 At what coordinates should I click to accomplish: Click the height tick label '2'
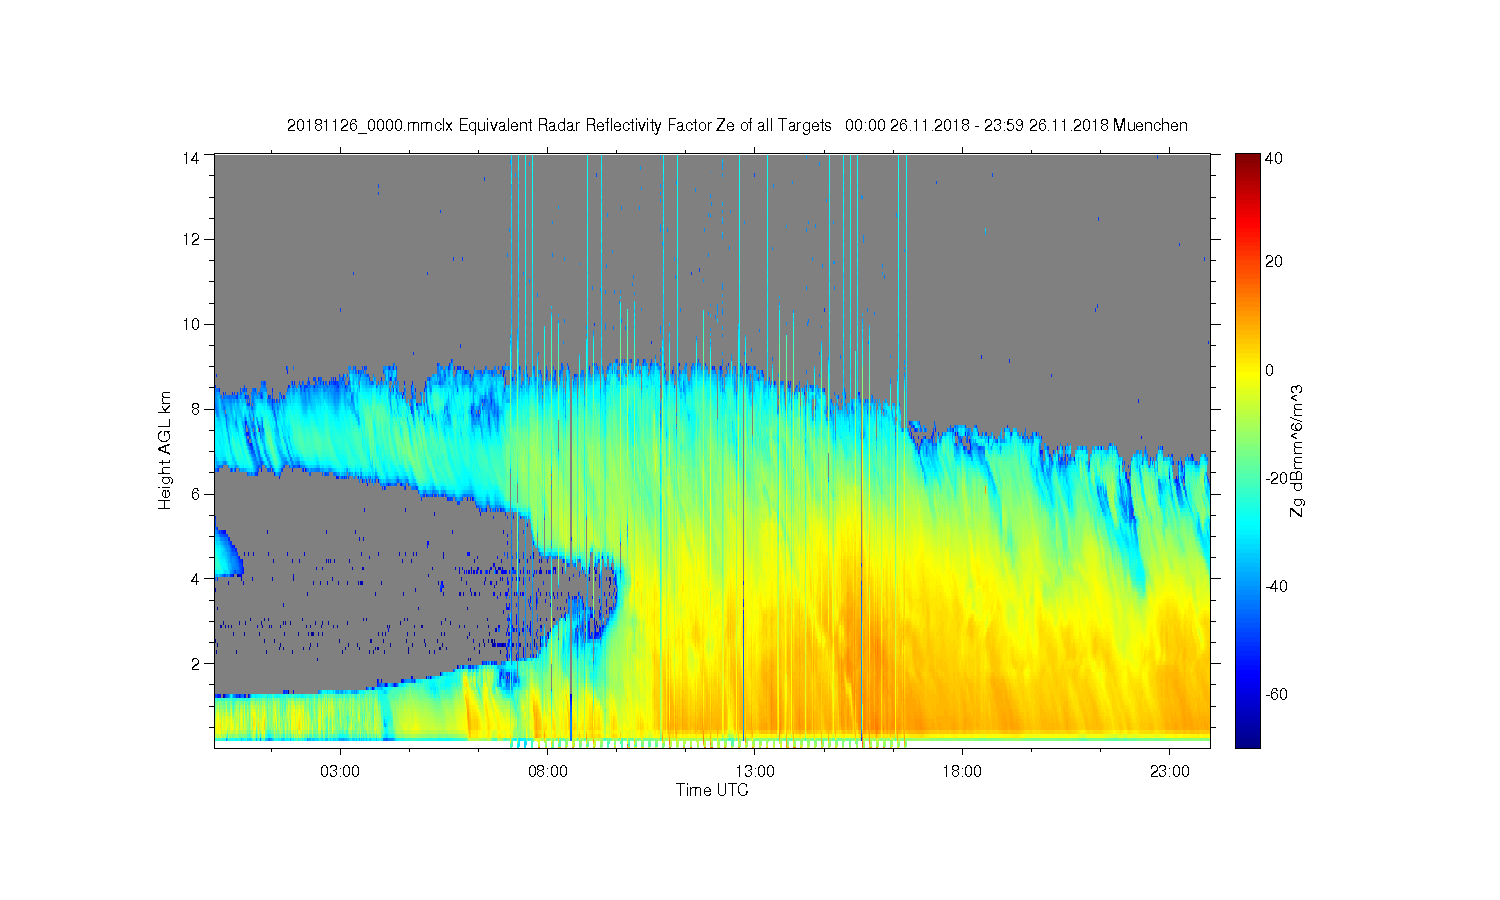196,663
